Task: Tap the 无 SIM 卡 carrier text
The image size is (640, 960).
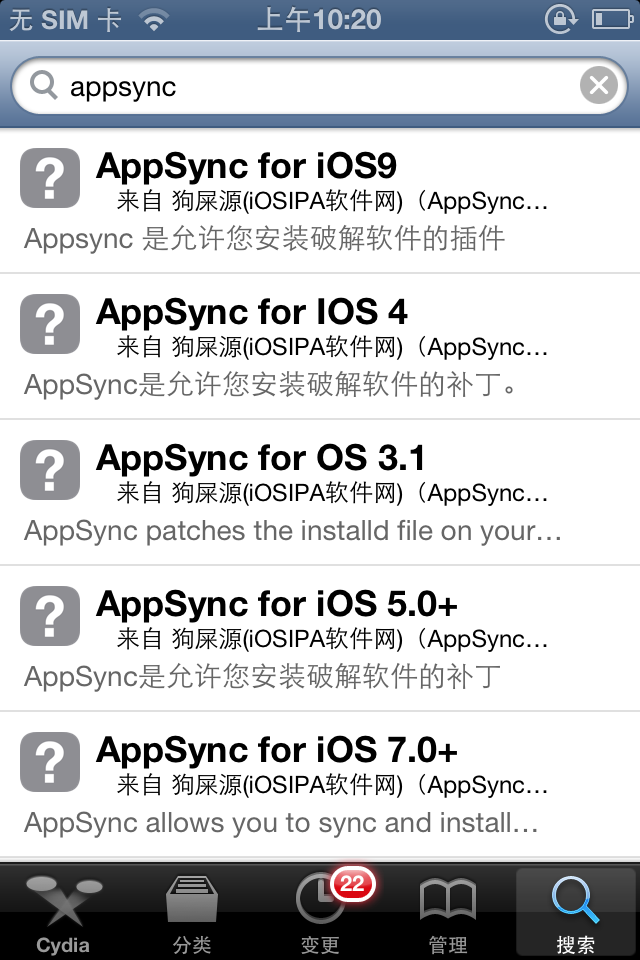Action: coord(66,20)
